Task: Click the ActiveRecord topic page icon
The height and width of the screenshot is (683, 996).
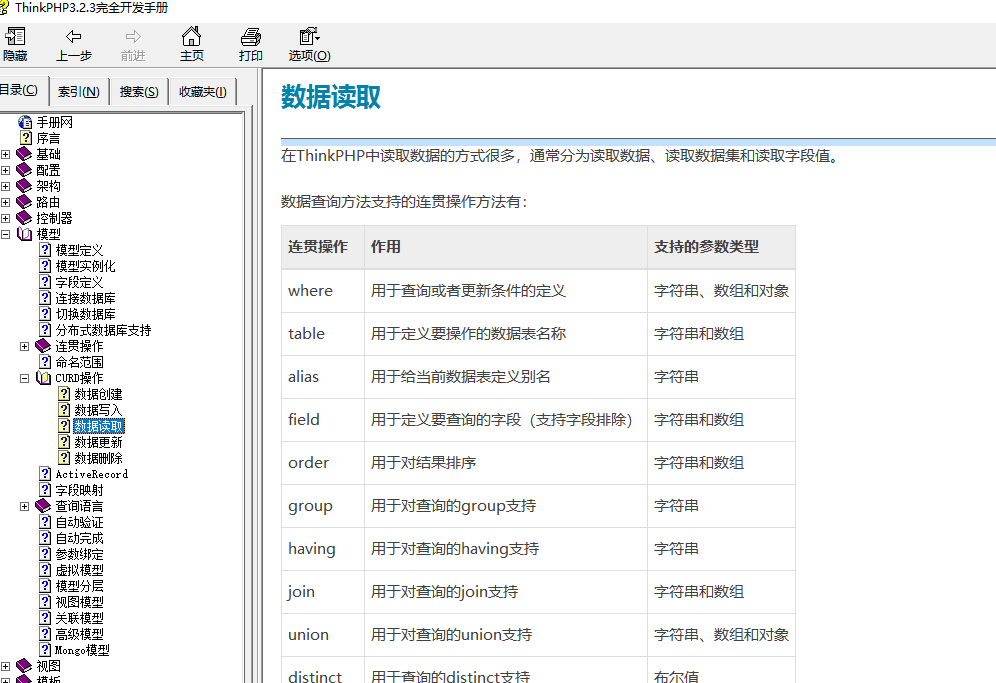Action: point(44,474)
